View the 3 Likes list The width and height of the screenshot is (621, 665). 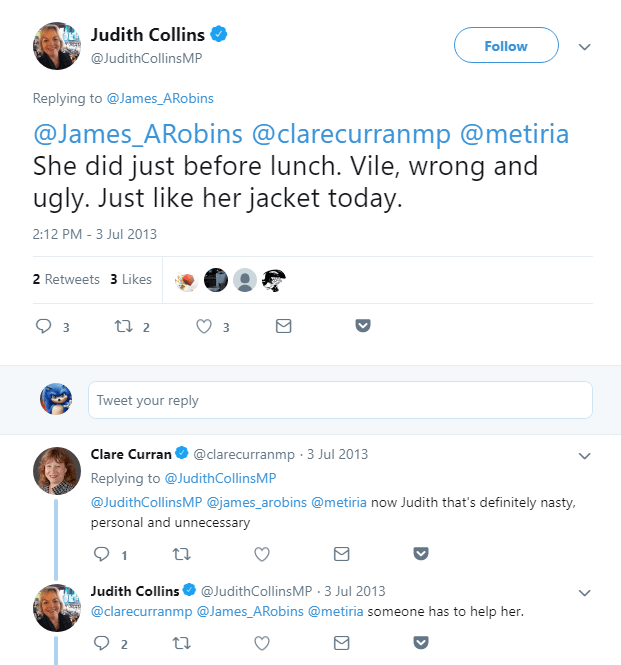(131, 280)
